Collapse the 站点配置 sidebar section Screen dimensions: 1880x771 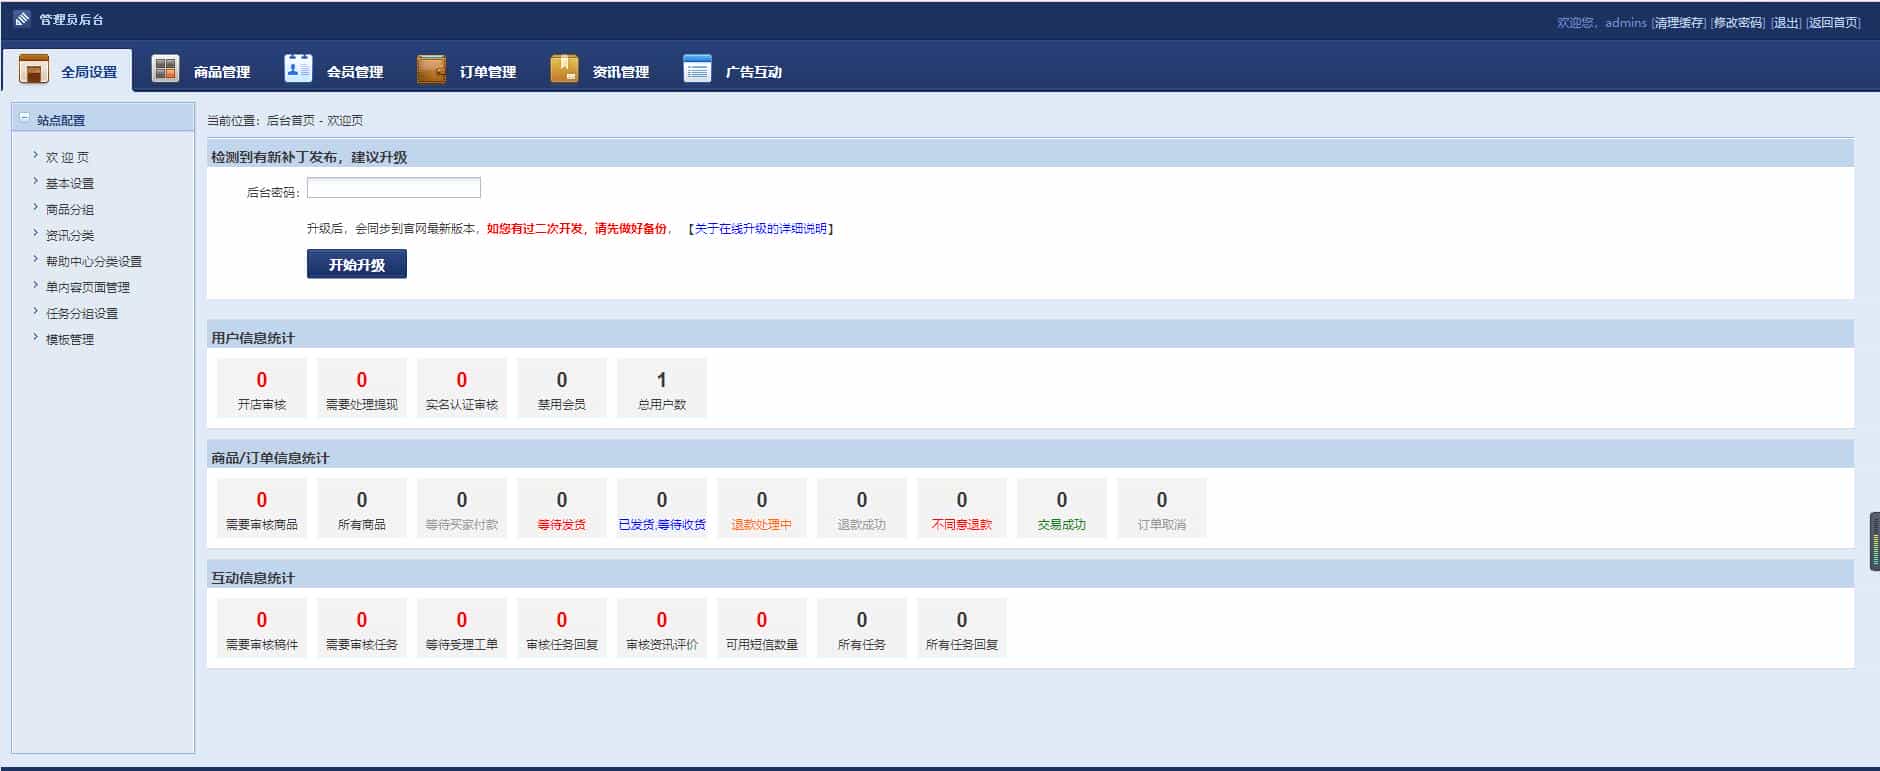tap(25, 118)
